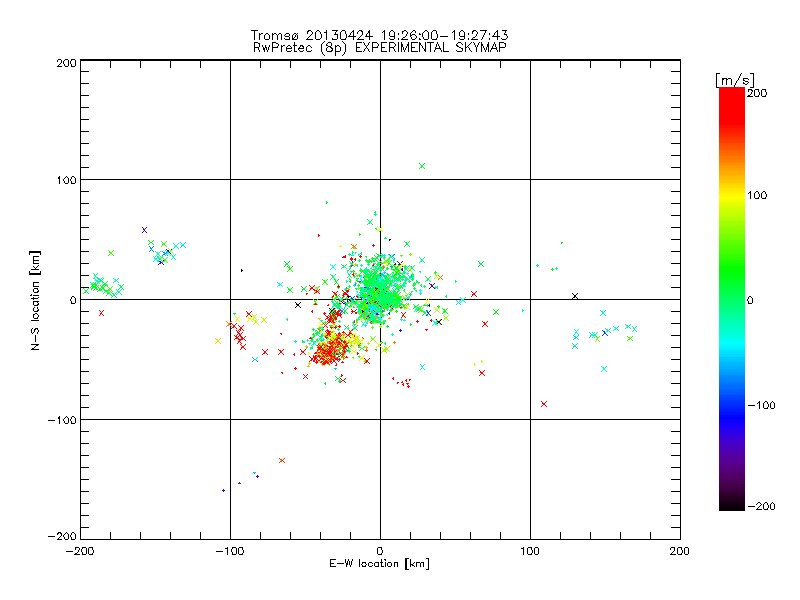Click the 0 label on the colorbar
The width and height of the screenshot is (800, 600).
click(750, 300)
